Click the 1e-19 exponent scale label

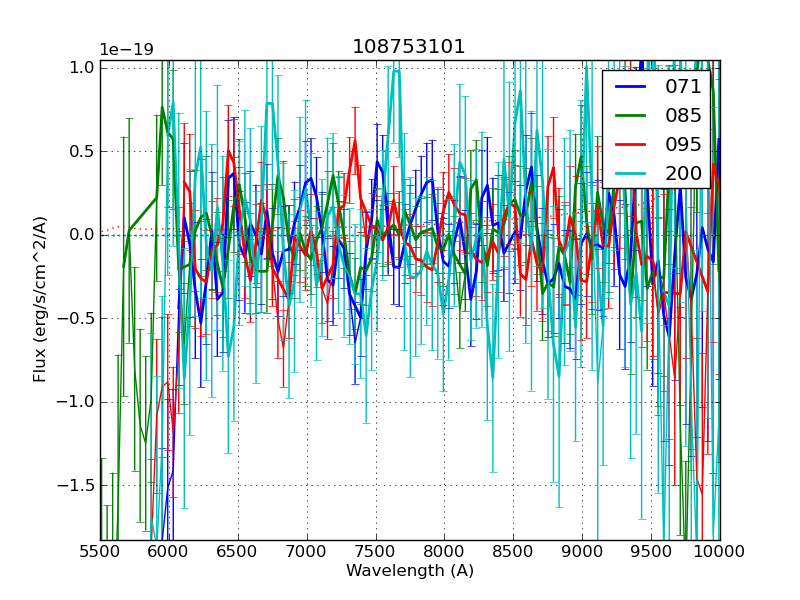tap(126, 50)
